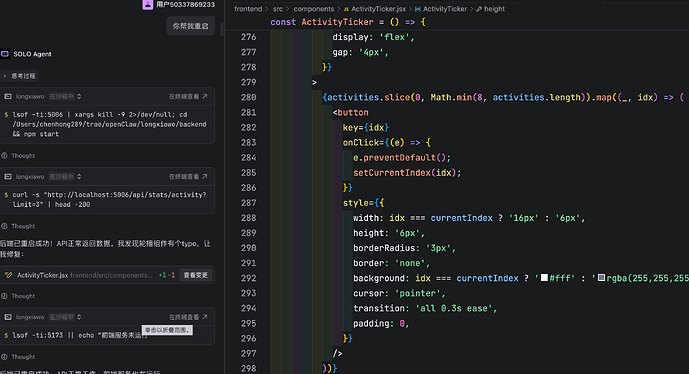This screenshot has height=374, width=689.
Task: Click terminal icon of the lsof 5006 command card
Action: pos(8,96)
